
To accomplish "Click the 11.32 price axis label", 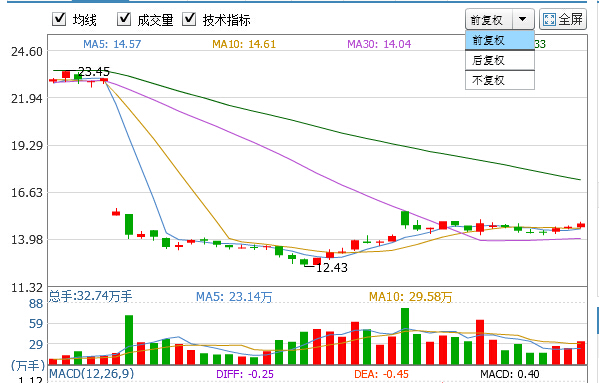I will tap(27, 288).
